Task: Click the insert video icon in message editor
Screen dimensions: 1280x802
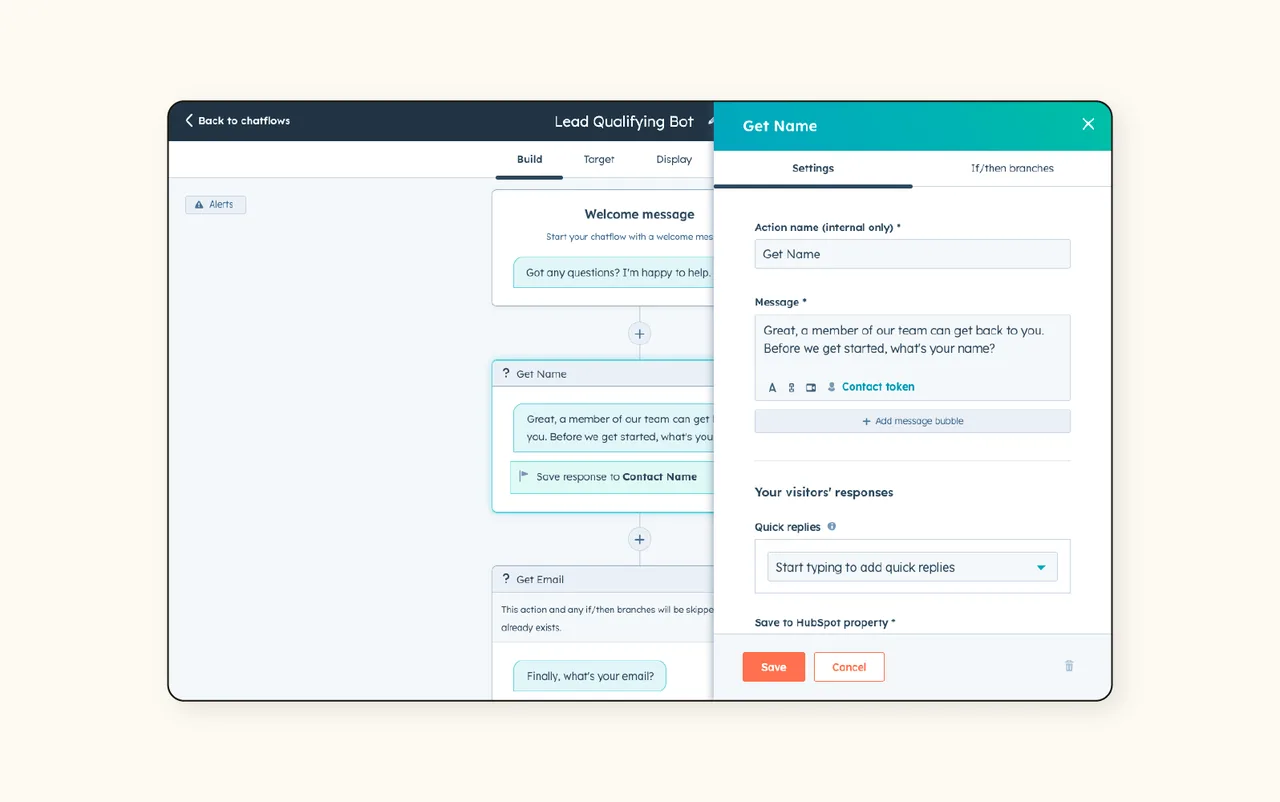Action: 811,387
